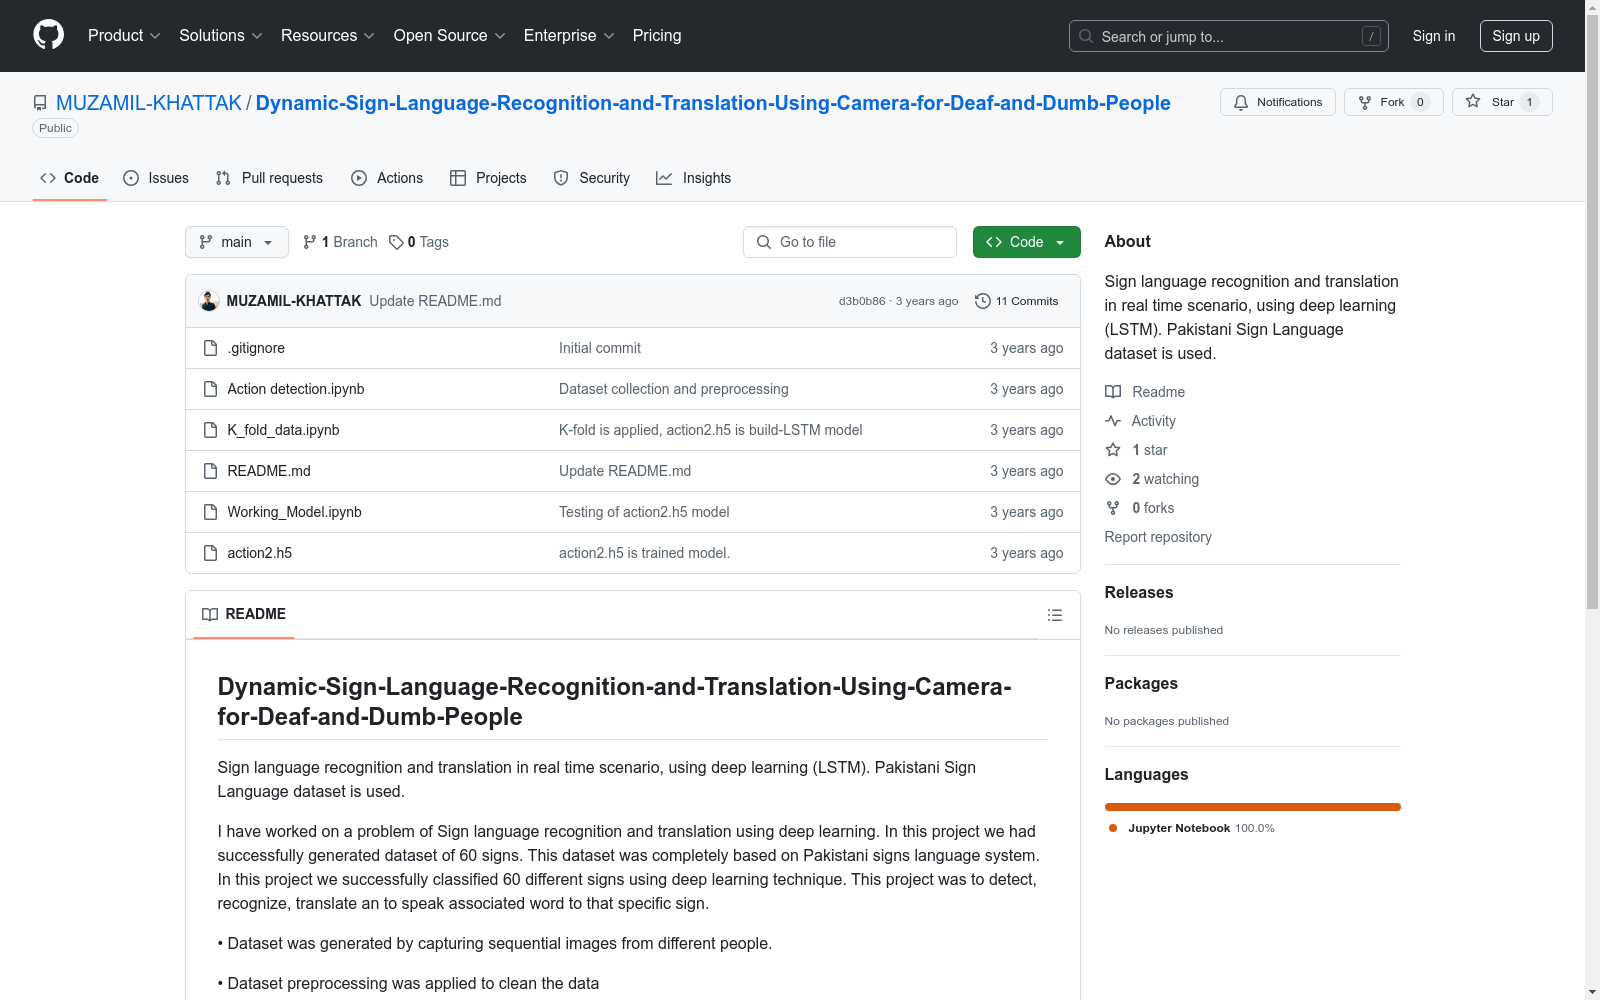Click the file icon beside README.md
Screen dimensions: 1600x1000
tap(210, 471)
